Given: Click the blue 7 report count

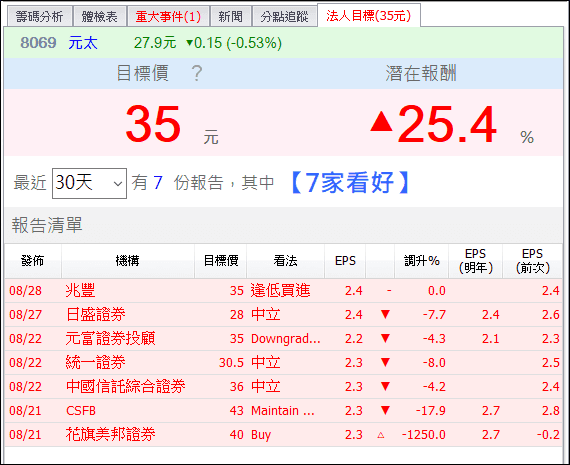Looking at the screenshot, I should point(157,183).
